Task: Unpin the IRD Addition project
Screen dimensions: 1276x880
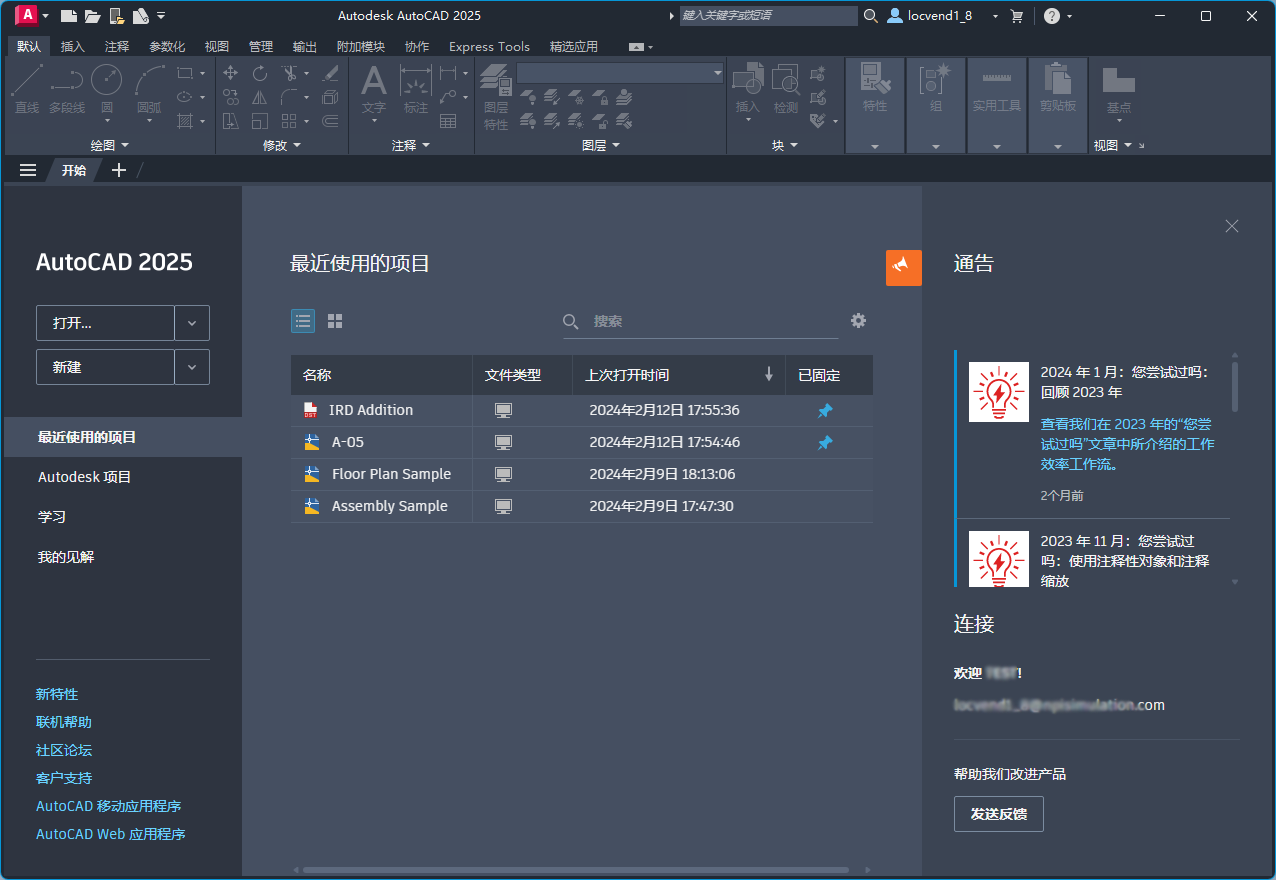Action: 825,410
